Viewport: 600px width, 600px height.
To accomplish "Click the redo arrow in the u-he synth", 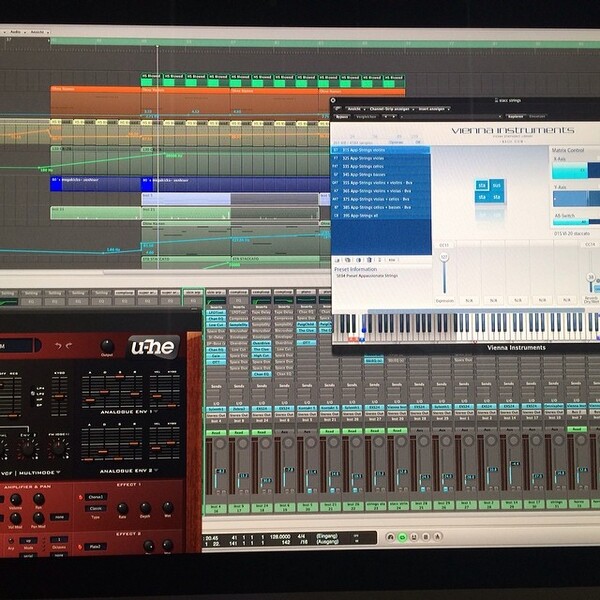I will click(69, 346).
